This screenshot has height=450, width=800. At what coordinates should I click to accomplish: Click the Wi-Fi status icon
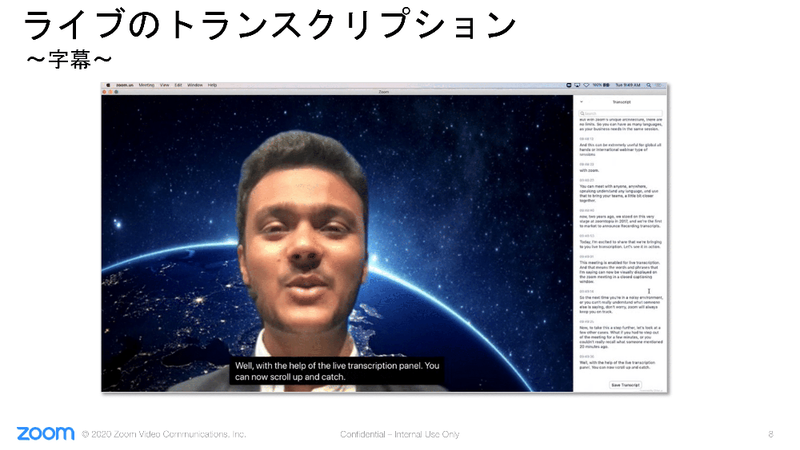click(x=586, y=85)
